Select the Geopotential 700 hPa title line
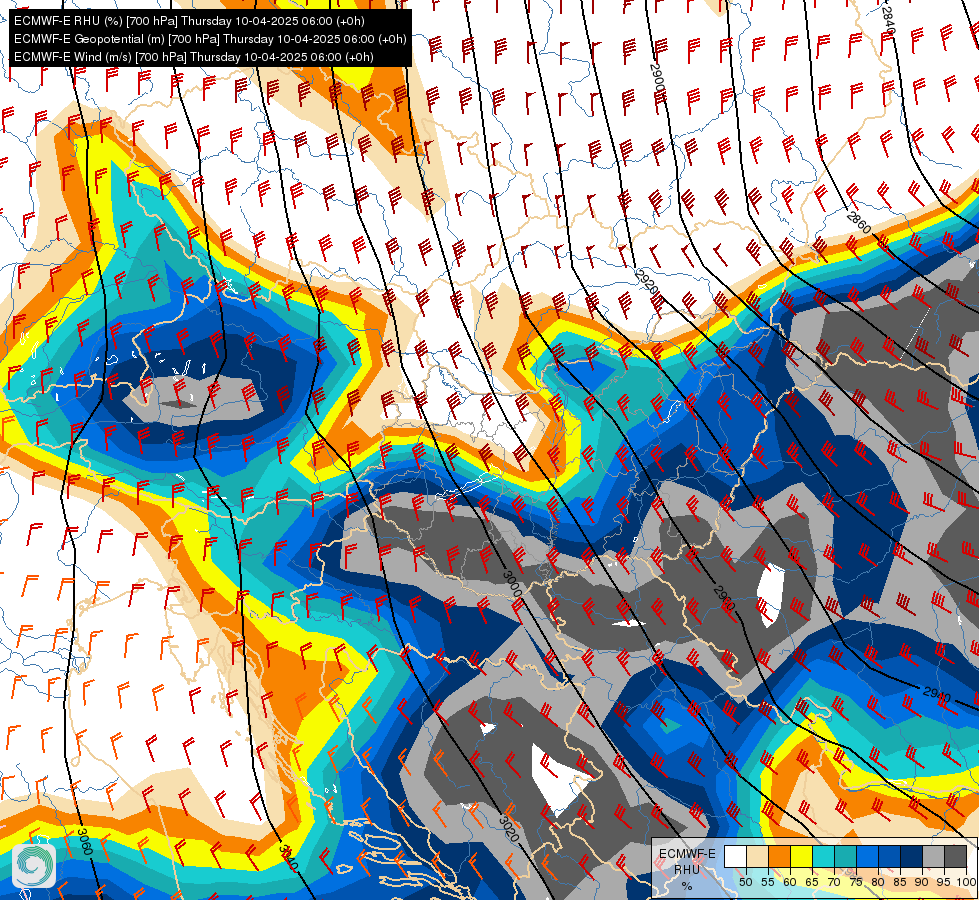The width and height of the screenshot is (979, 900). pyautogui.click(x=210, y=39)
